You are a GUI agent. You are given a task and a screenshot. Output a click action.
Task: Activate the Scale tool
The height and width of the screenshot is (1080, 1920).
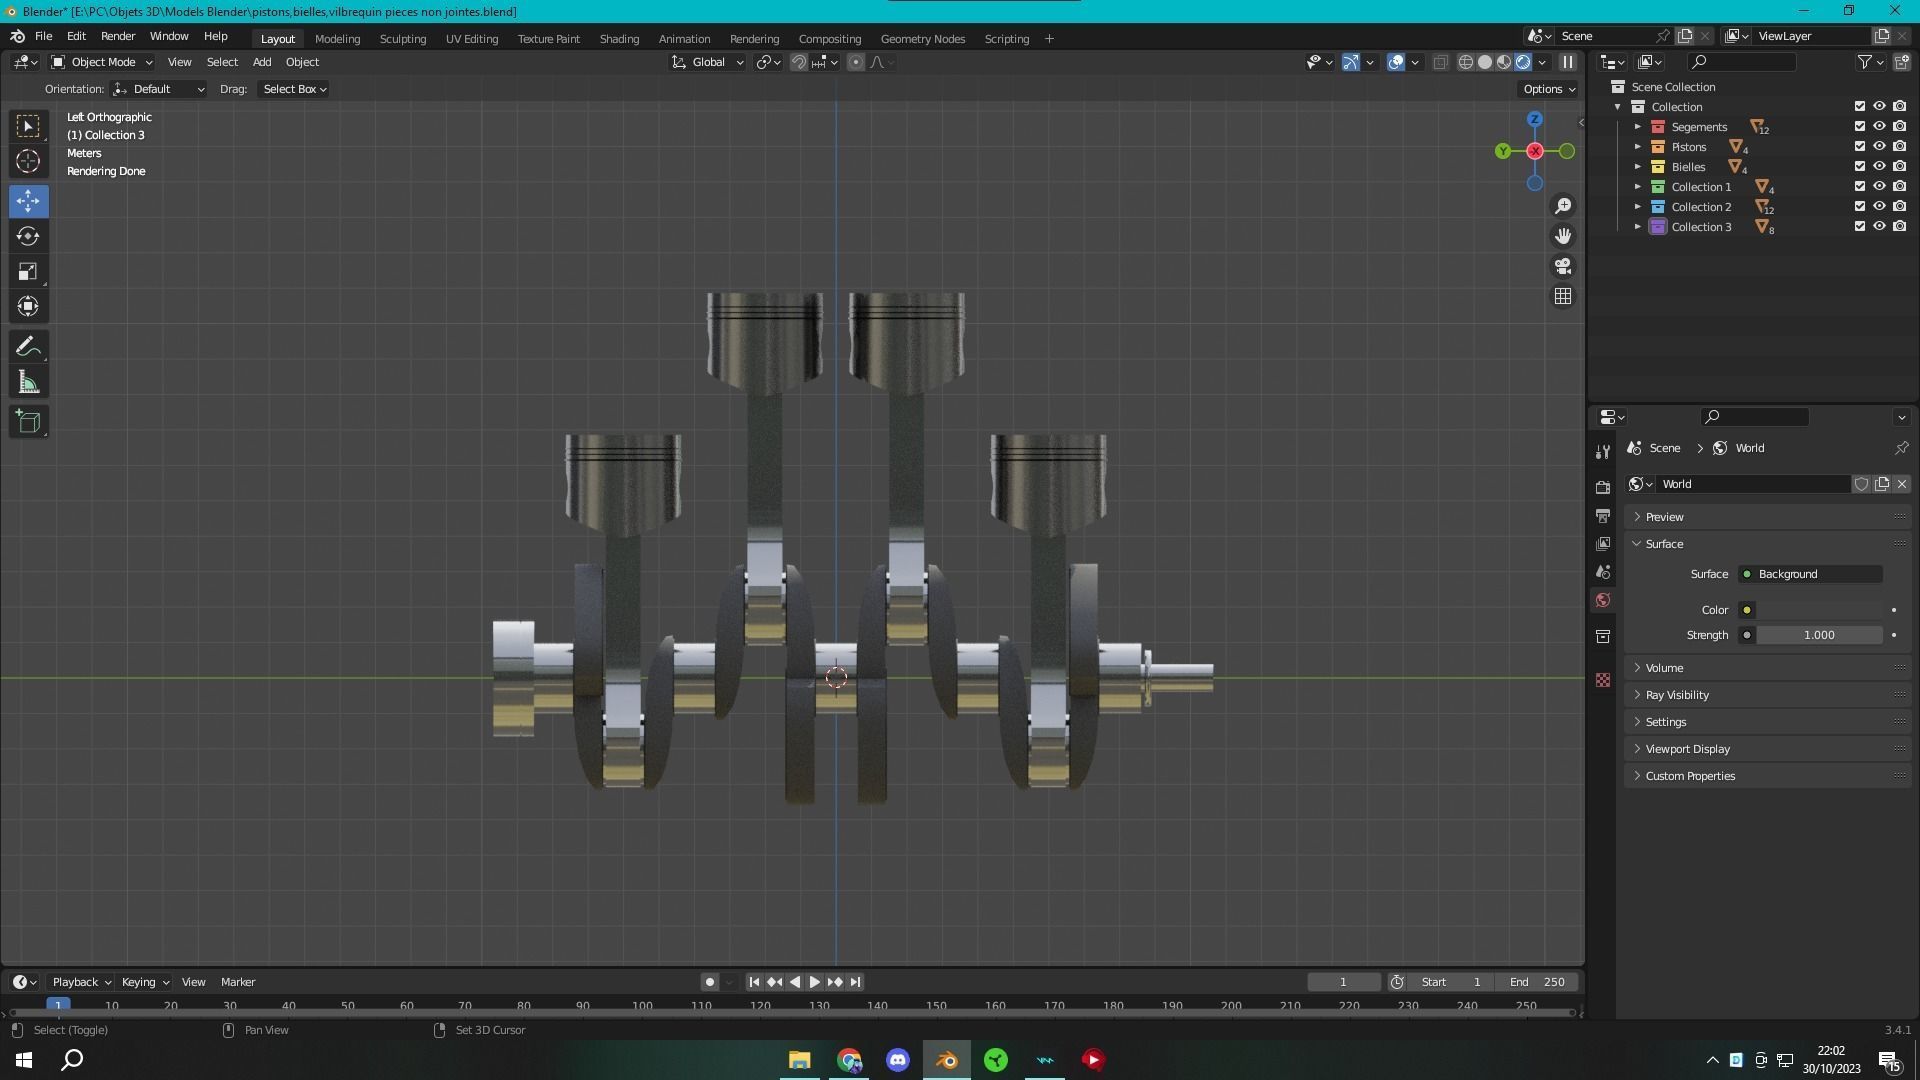(28, 271)
